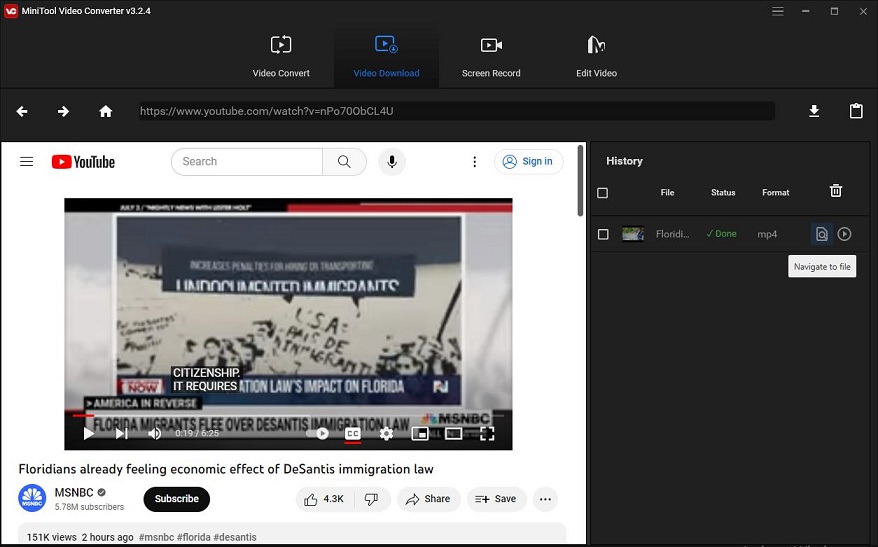Click the browser back arrow
This screenshot has height=547, width=878.
point(22,111)
